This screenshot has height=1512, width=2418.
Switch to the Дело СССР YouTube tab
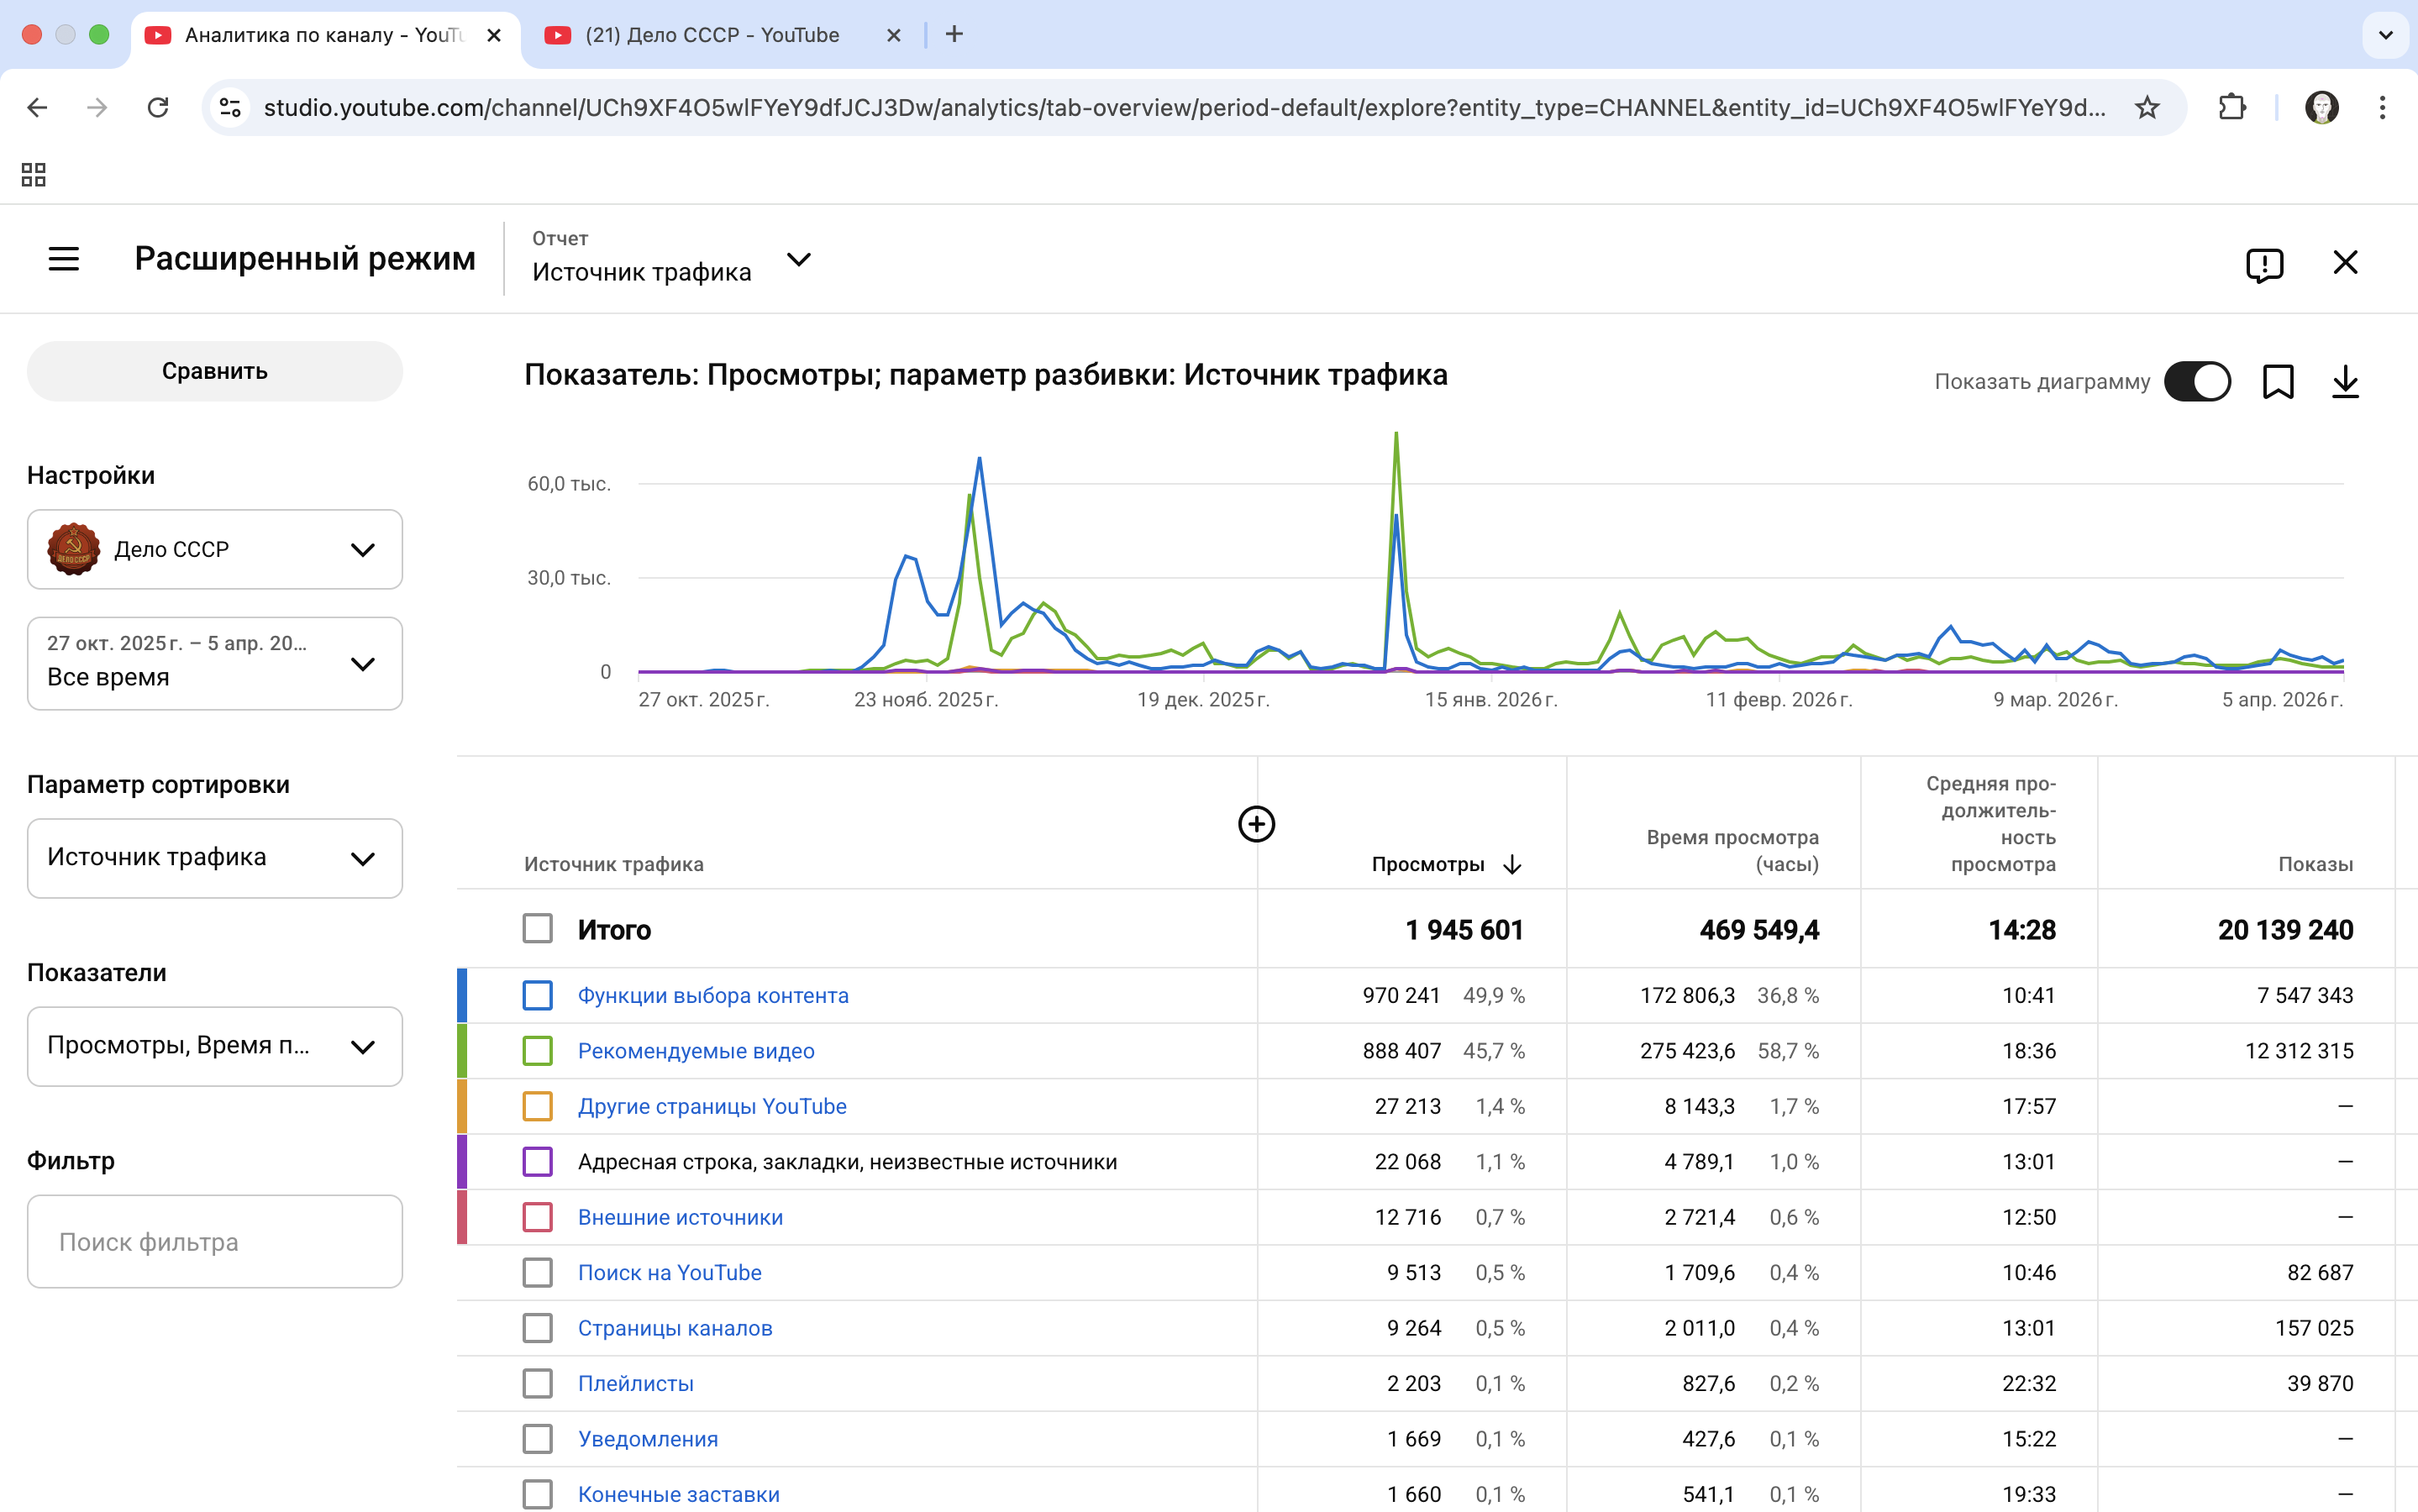(712, 35)
